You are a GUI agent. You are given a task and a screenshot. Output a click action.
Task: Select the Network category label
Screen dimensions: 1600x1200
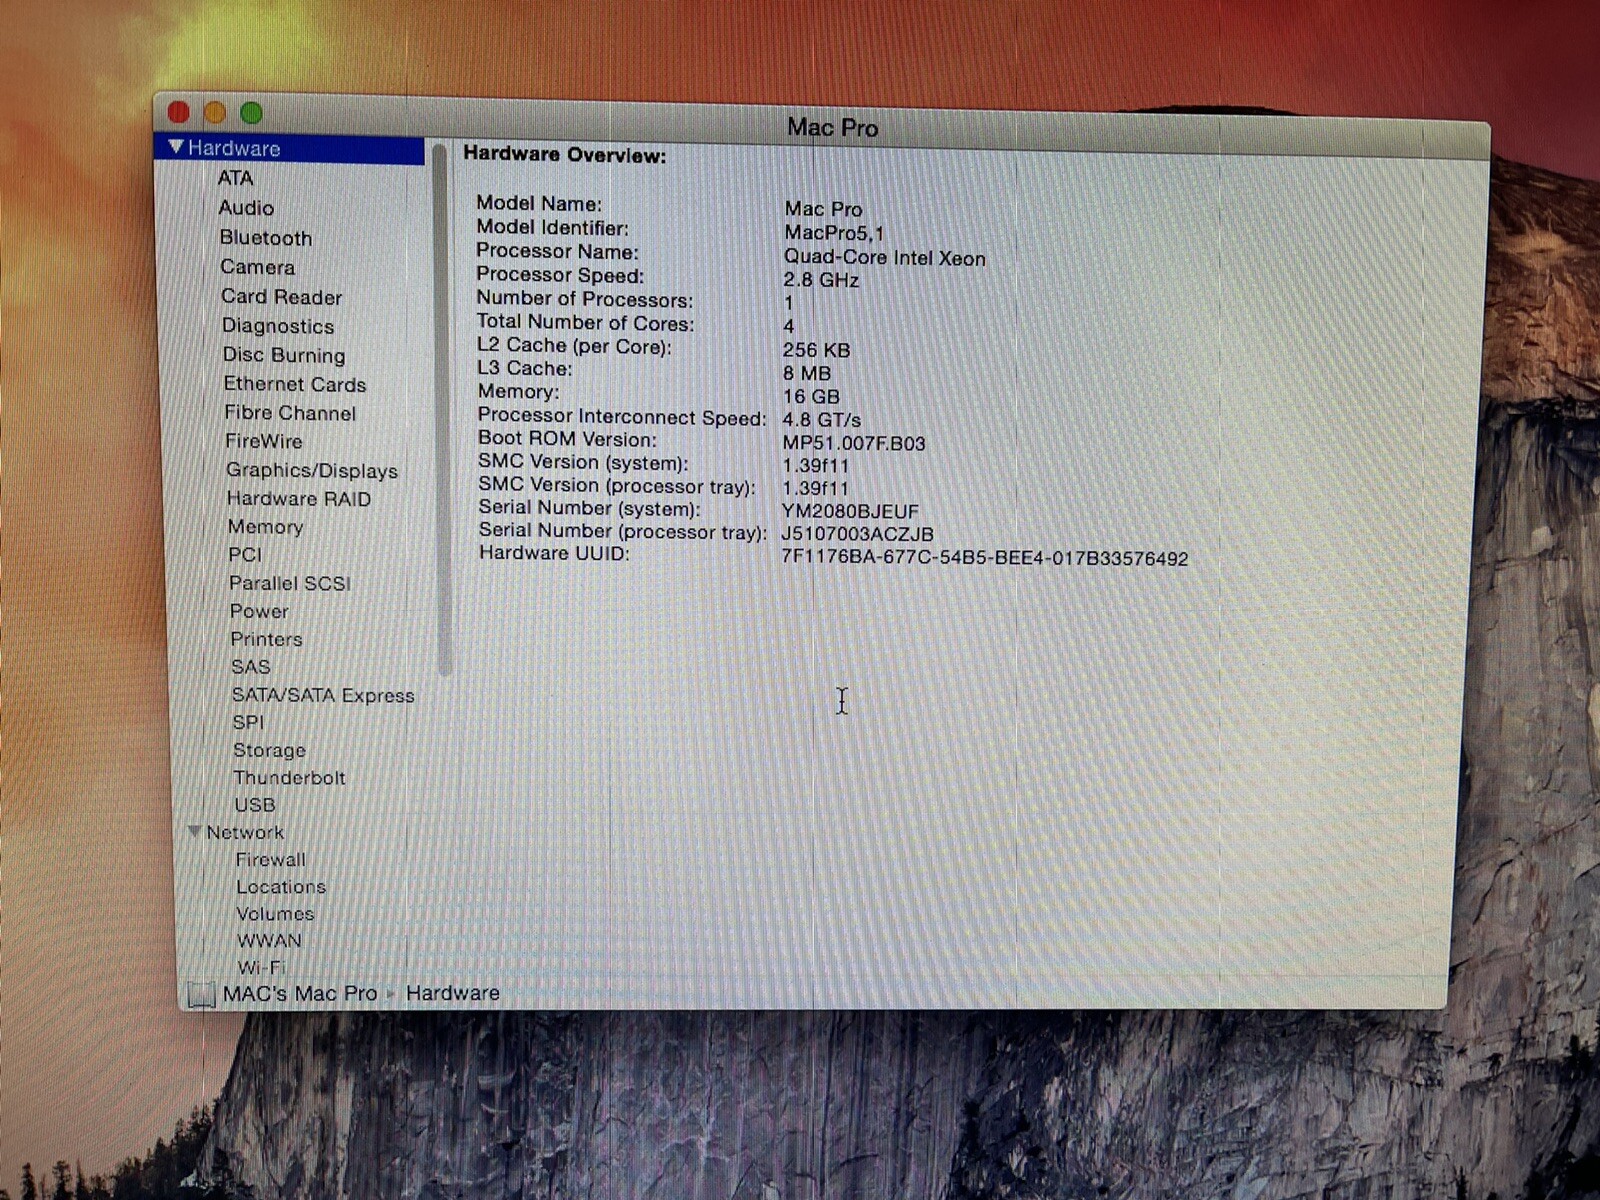click(245, 832)
